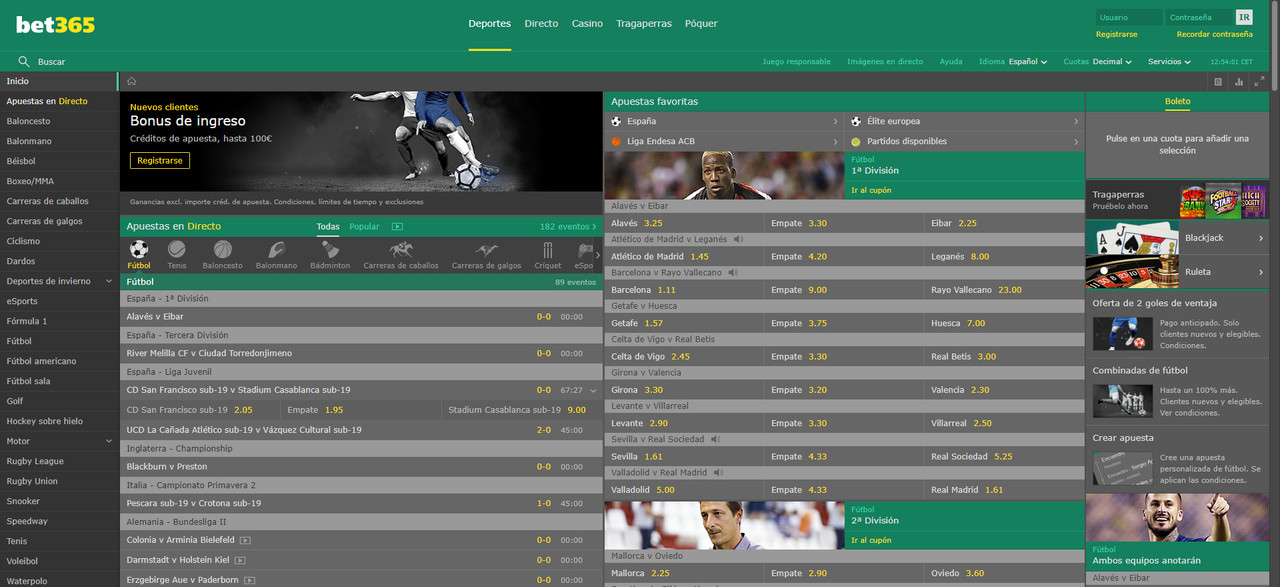Open Boxeo/MMA in sidebar
Image resolution: width=1280 pixels, height=587 pixels.
(x=59, y=181)
